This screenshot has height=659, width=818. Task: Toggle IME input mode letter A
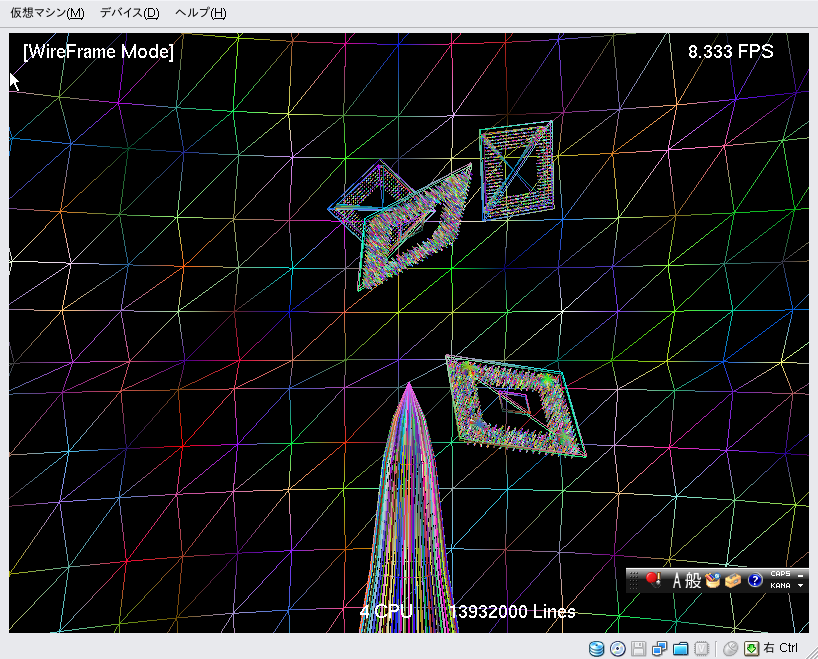677,580
